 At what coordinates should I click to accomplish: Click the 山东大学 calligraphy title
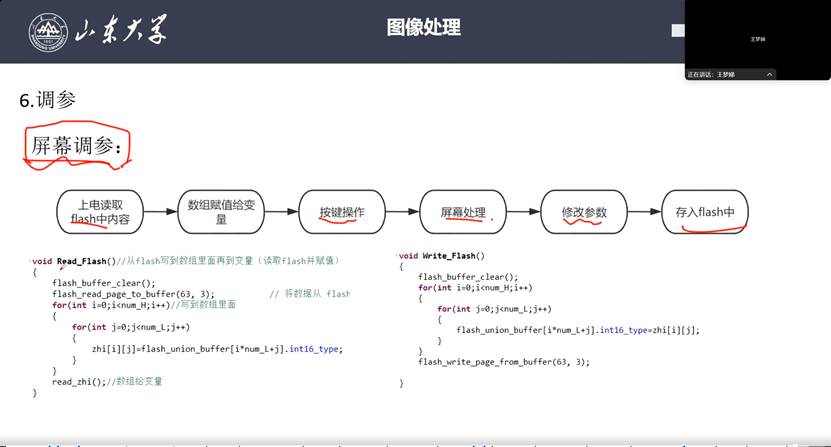122,31
